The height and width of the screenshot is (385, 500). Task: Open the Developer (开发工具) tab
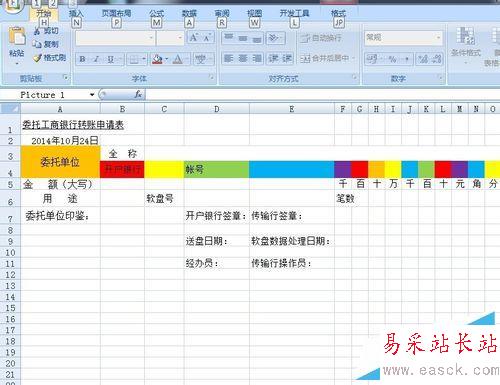(x=294, y=14)
